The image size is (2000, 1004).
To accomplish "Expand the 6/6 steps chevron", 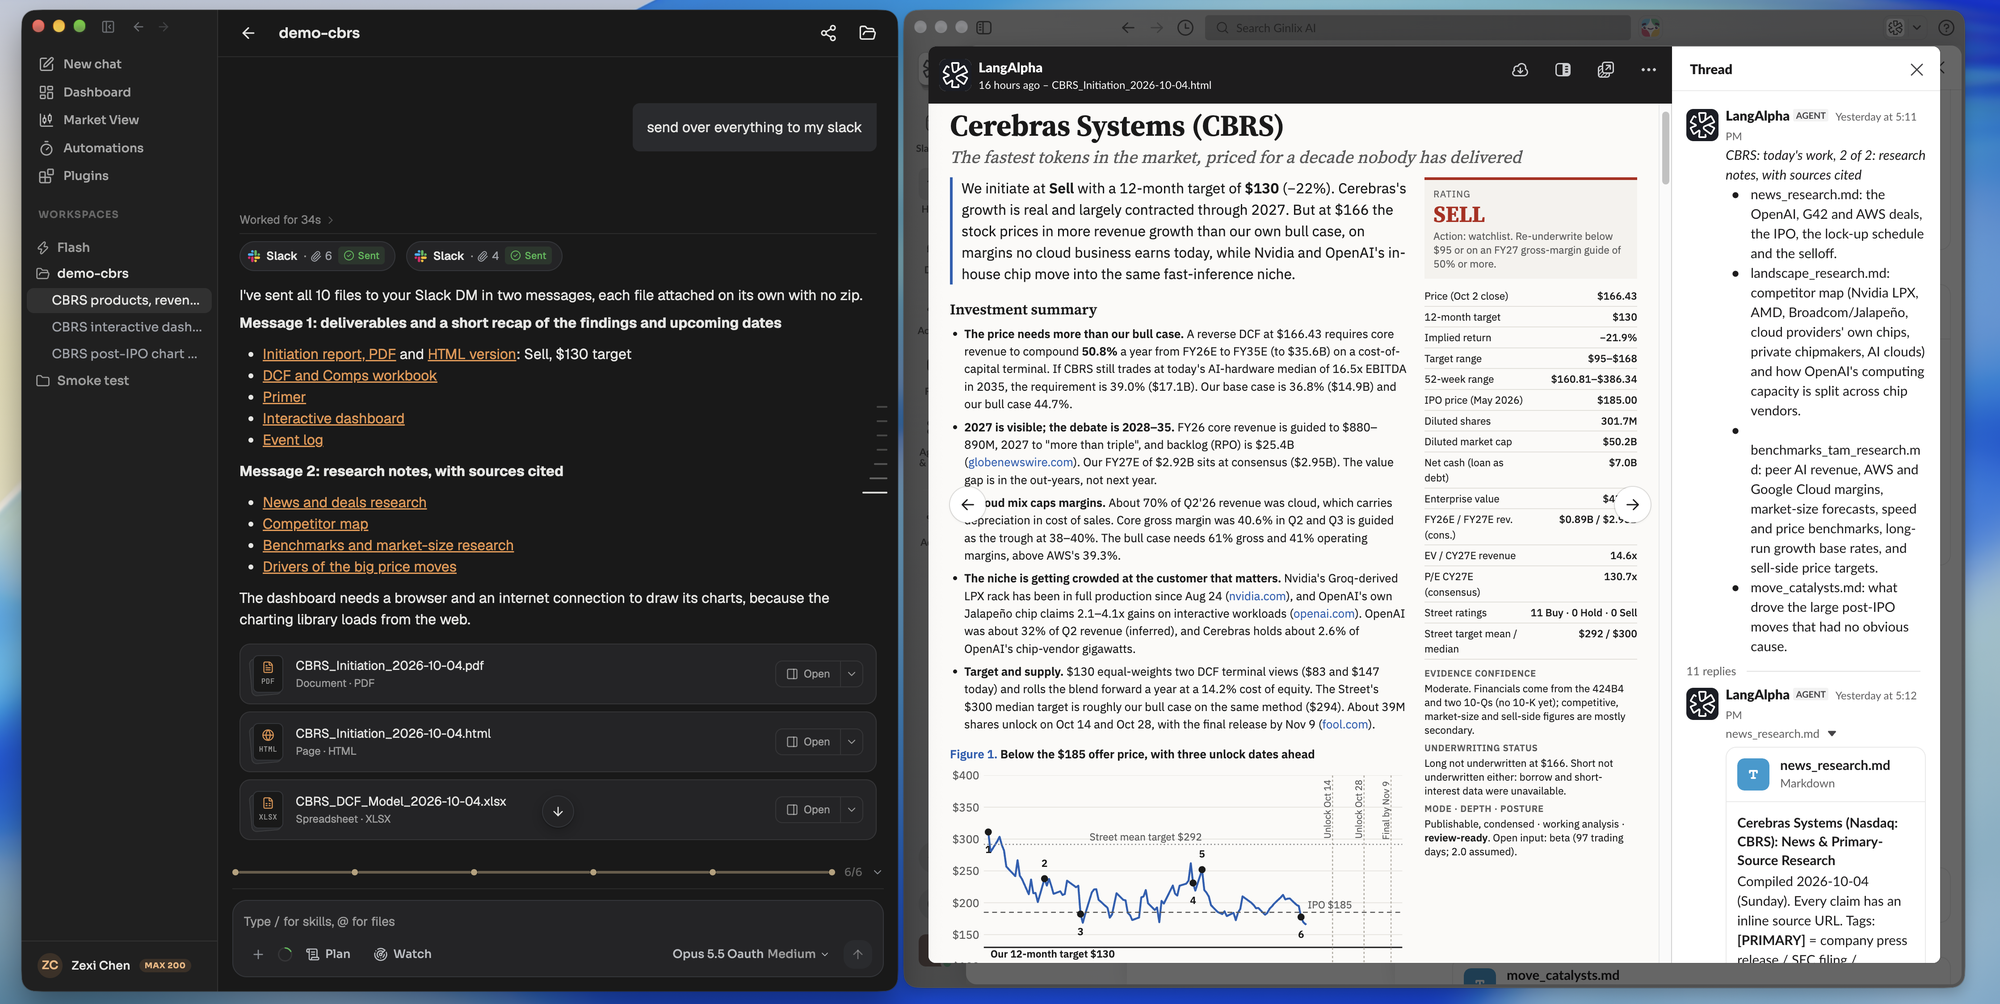I will click(x=877, y=872).
